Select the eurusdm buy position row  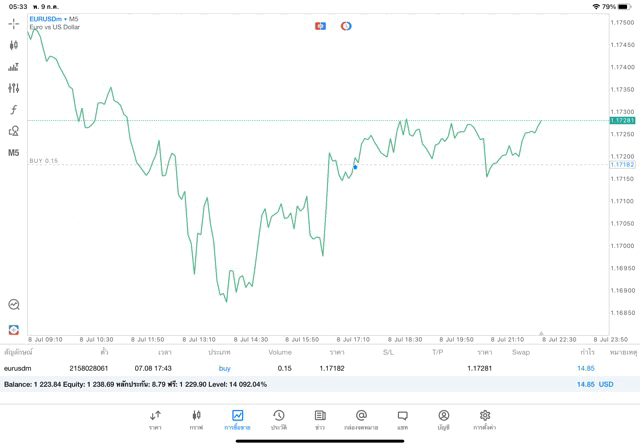(300, 369)
